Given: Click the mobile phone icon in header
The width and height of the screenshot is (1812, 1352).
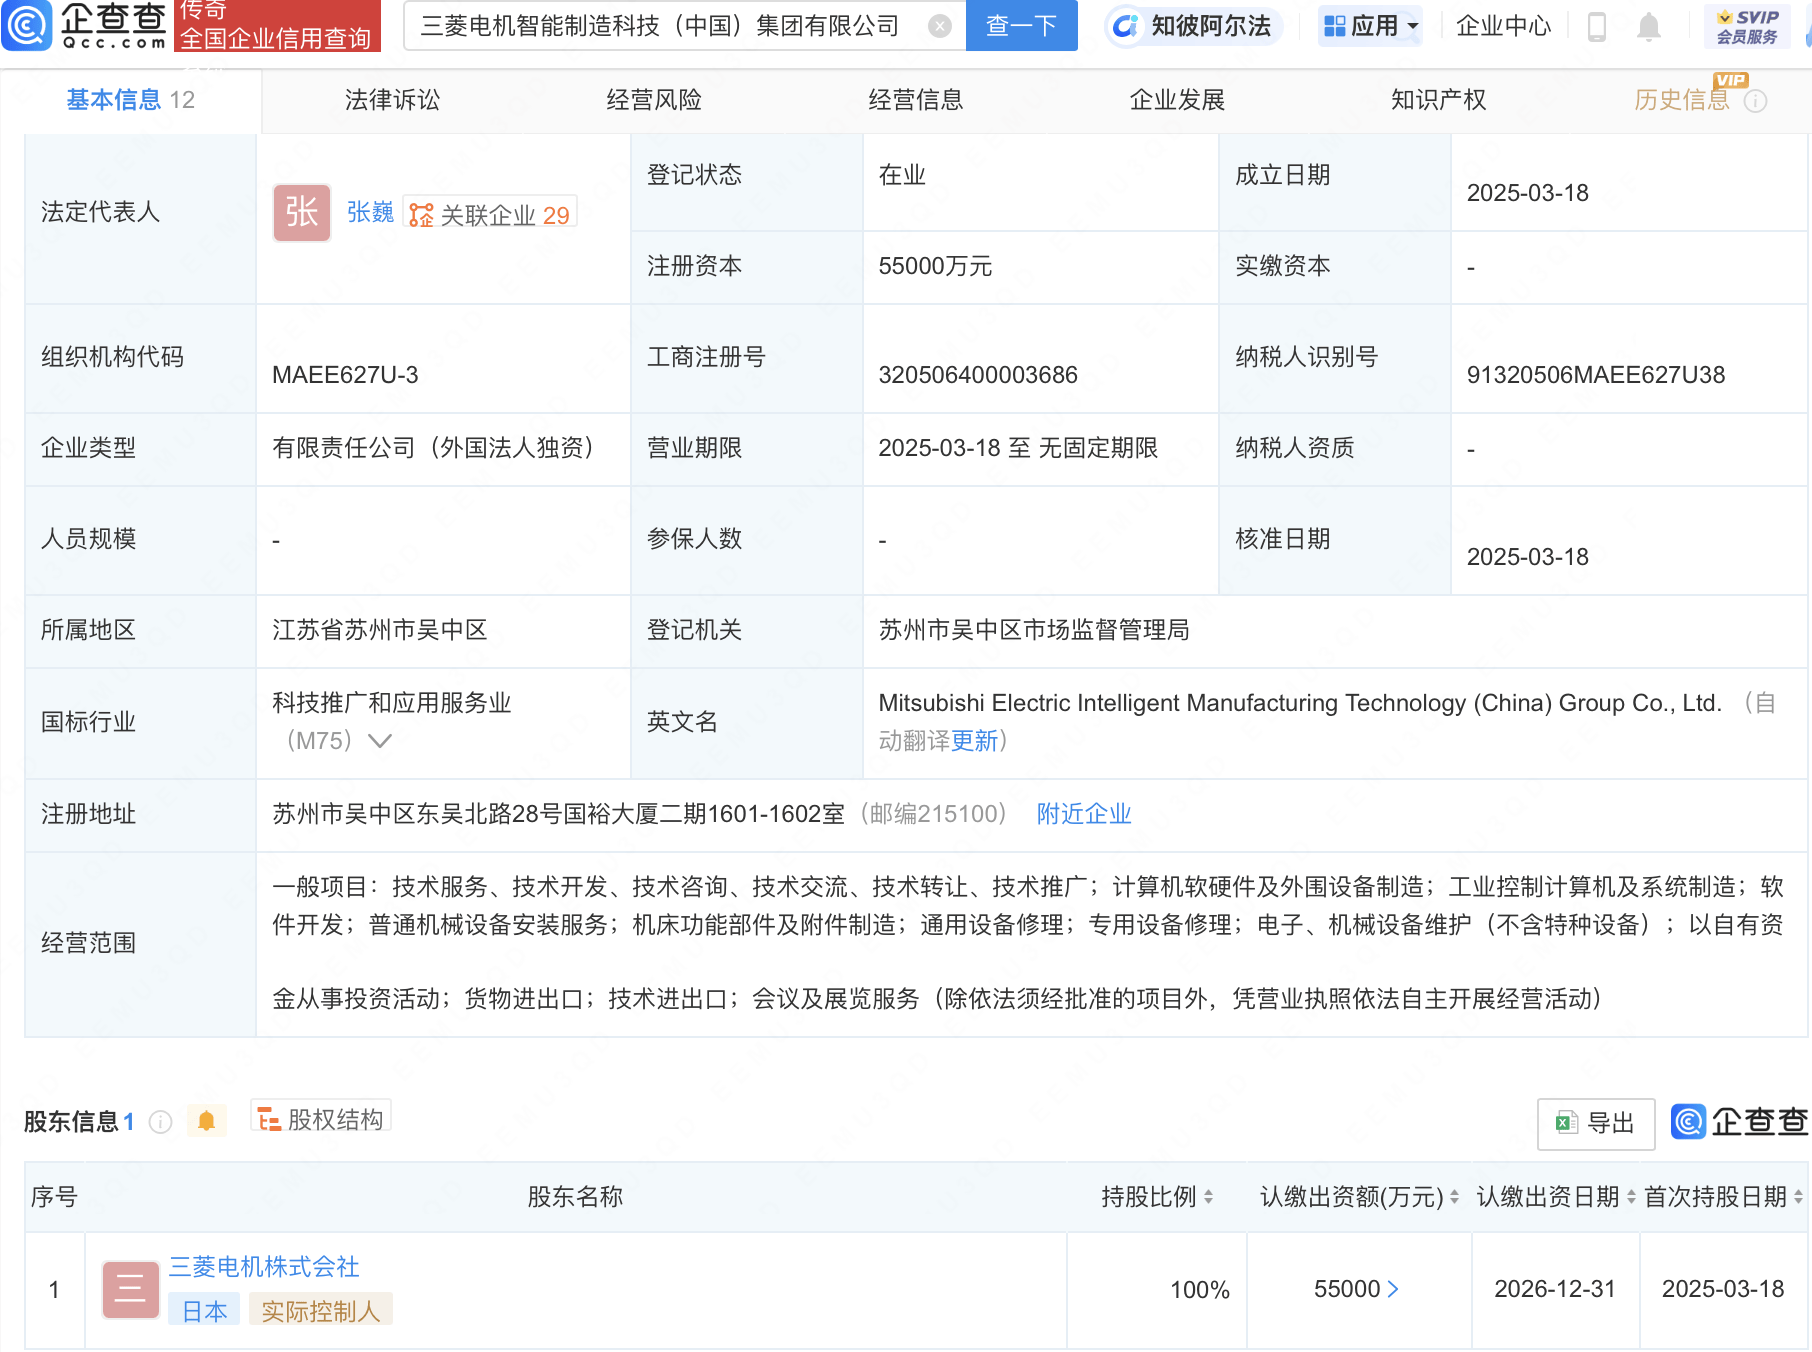Looking at the screenshot, I should tap(1597, 27).
